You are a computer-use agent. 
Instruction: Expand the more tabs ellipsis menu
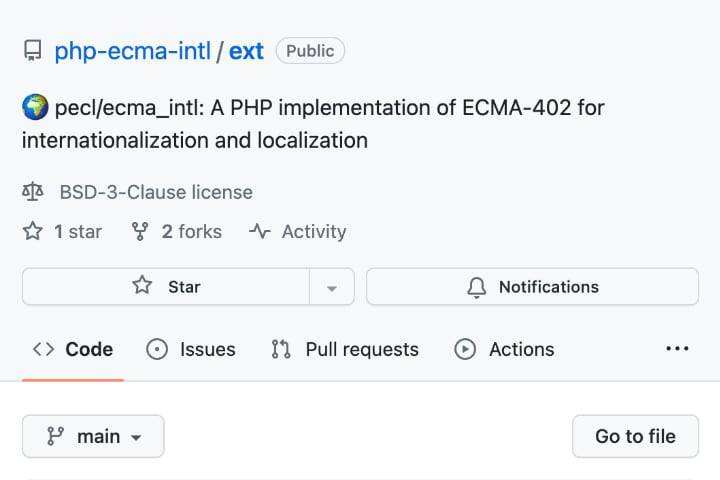coord(677,349)
